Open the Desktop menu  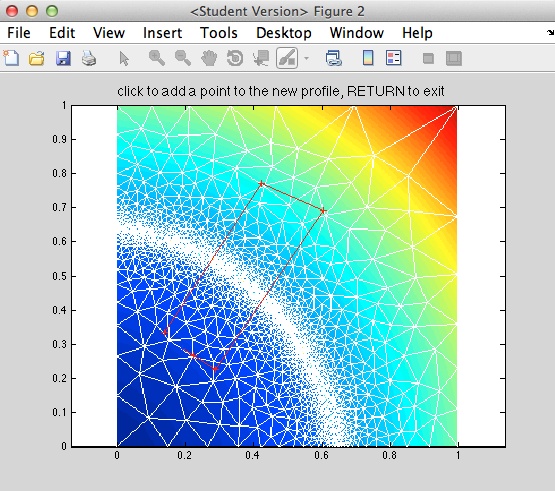click(x=284, y=33)
